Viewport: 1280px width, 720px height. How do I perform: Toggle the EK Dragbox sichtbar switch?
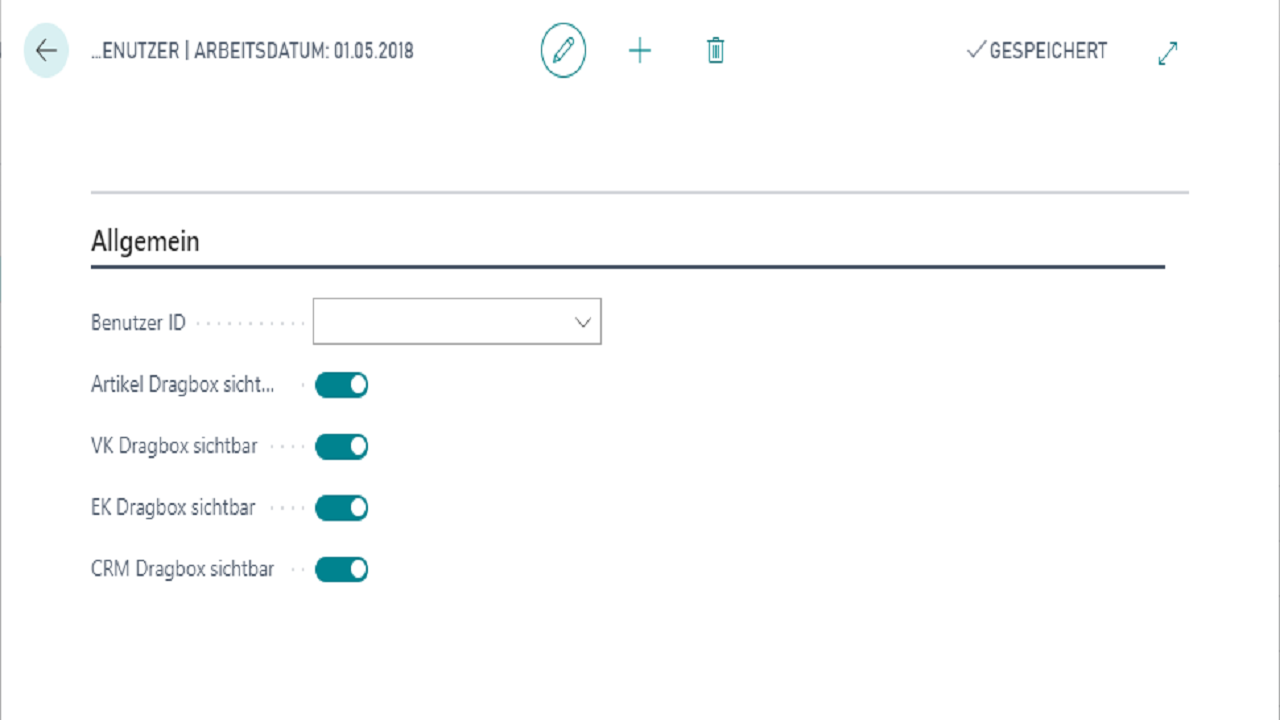[342, 508]
